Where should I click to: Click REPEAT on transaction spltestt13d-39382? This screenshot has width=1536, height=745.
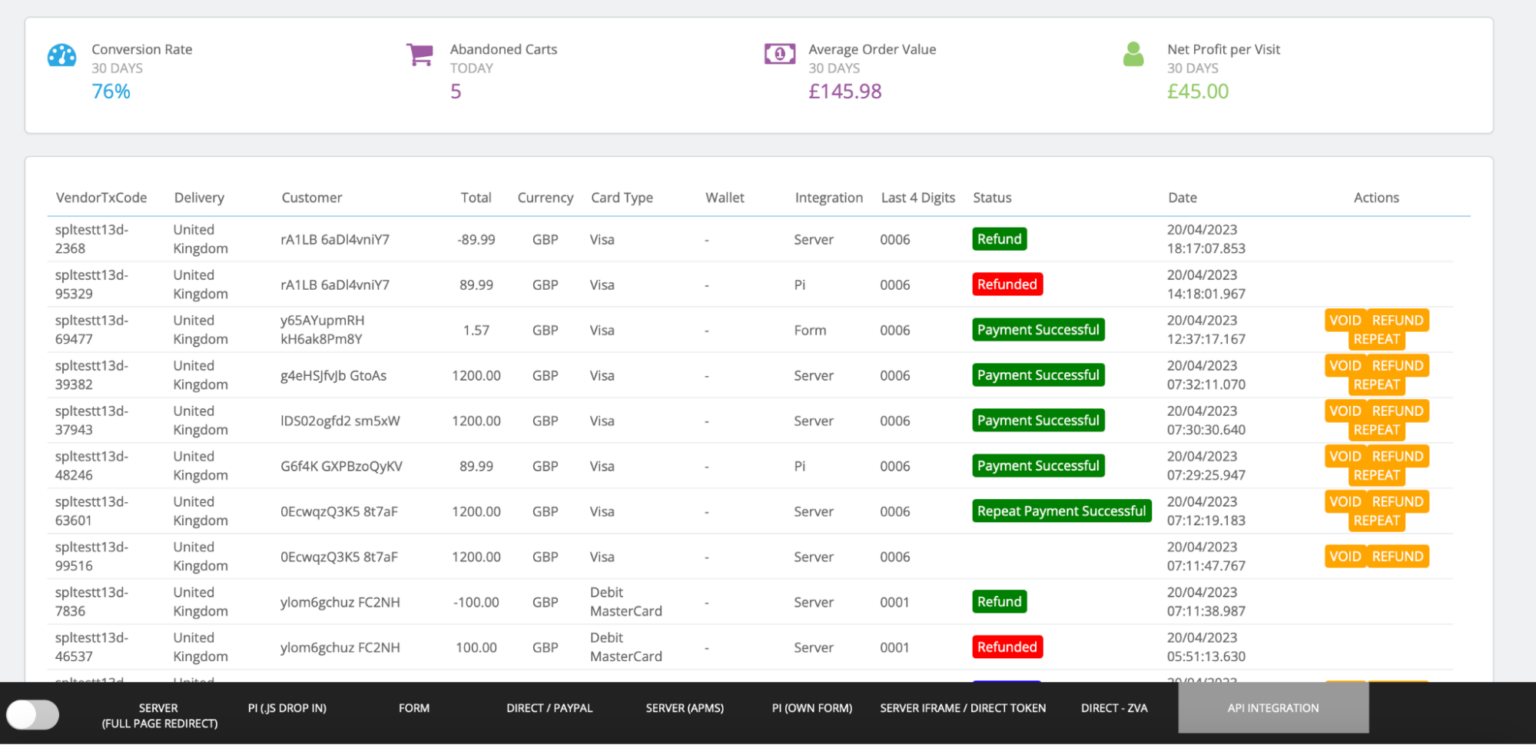click(1376, 384)
